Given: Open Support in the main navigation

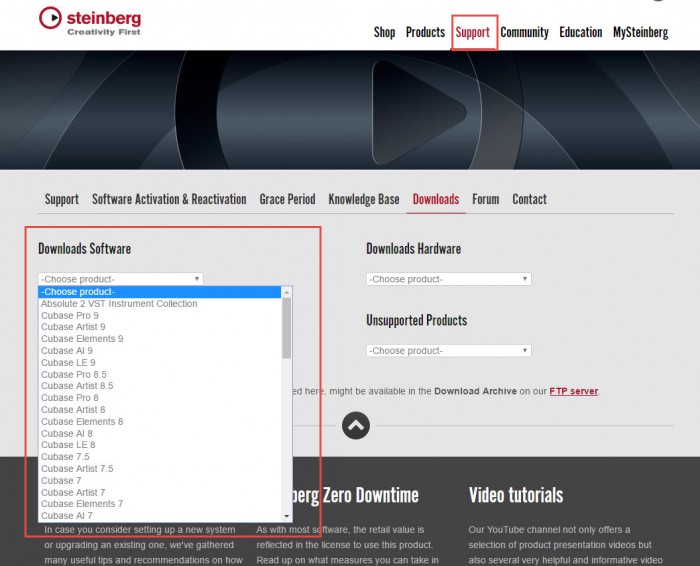Looking at the screenshot, I should (473, 32).
